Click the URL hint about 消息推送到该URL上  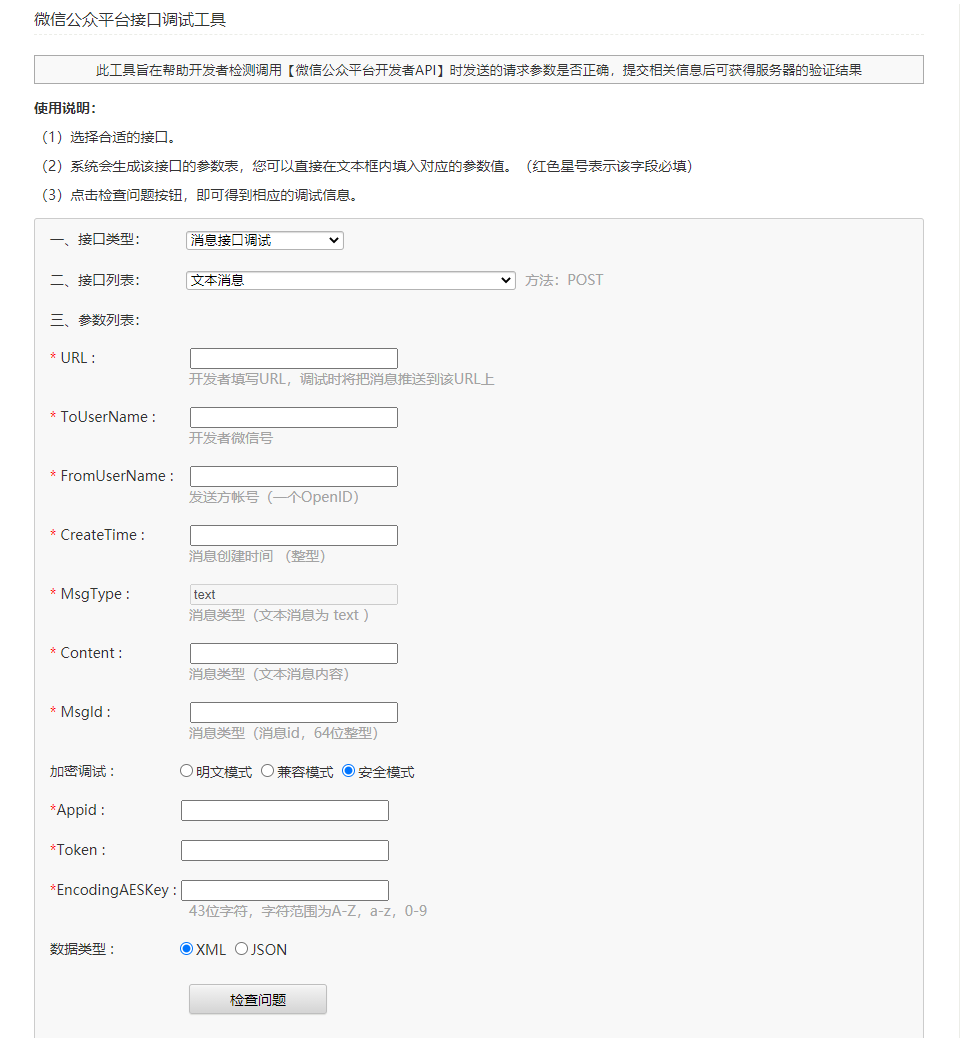coord(342,379)
